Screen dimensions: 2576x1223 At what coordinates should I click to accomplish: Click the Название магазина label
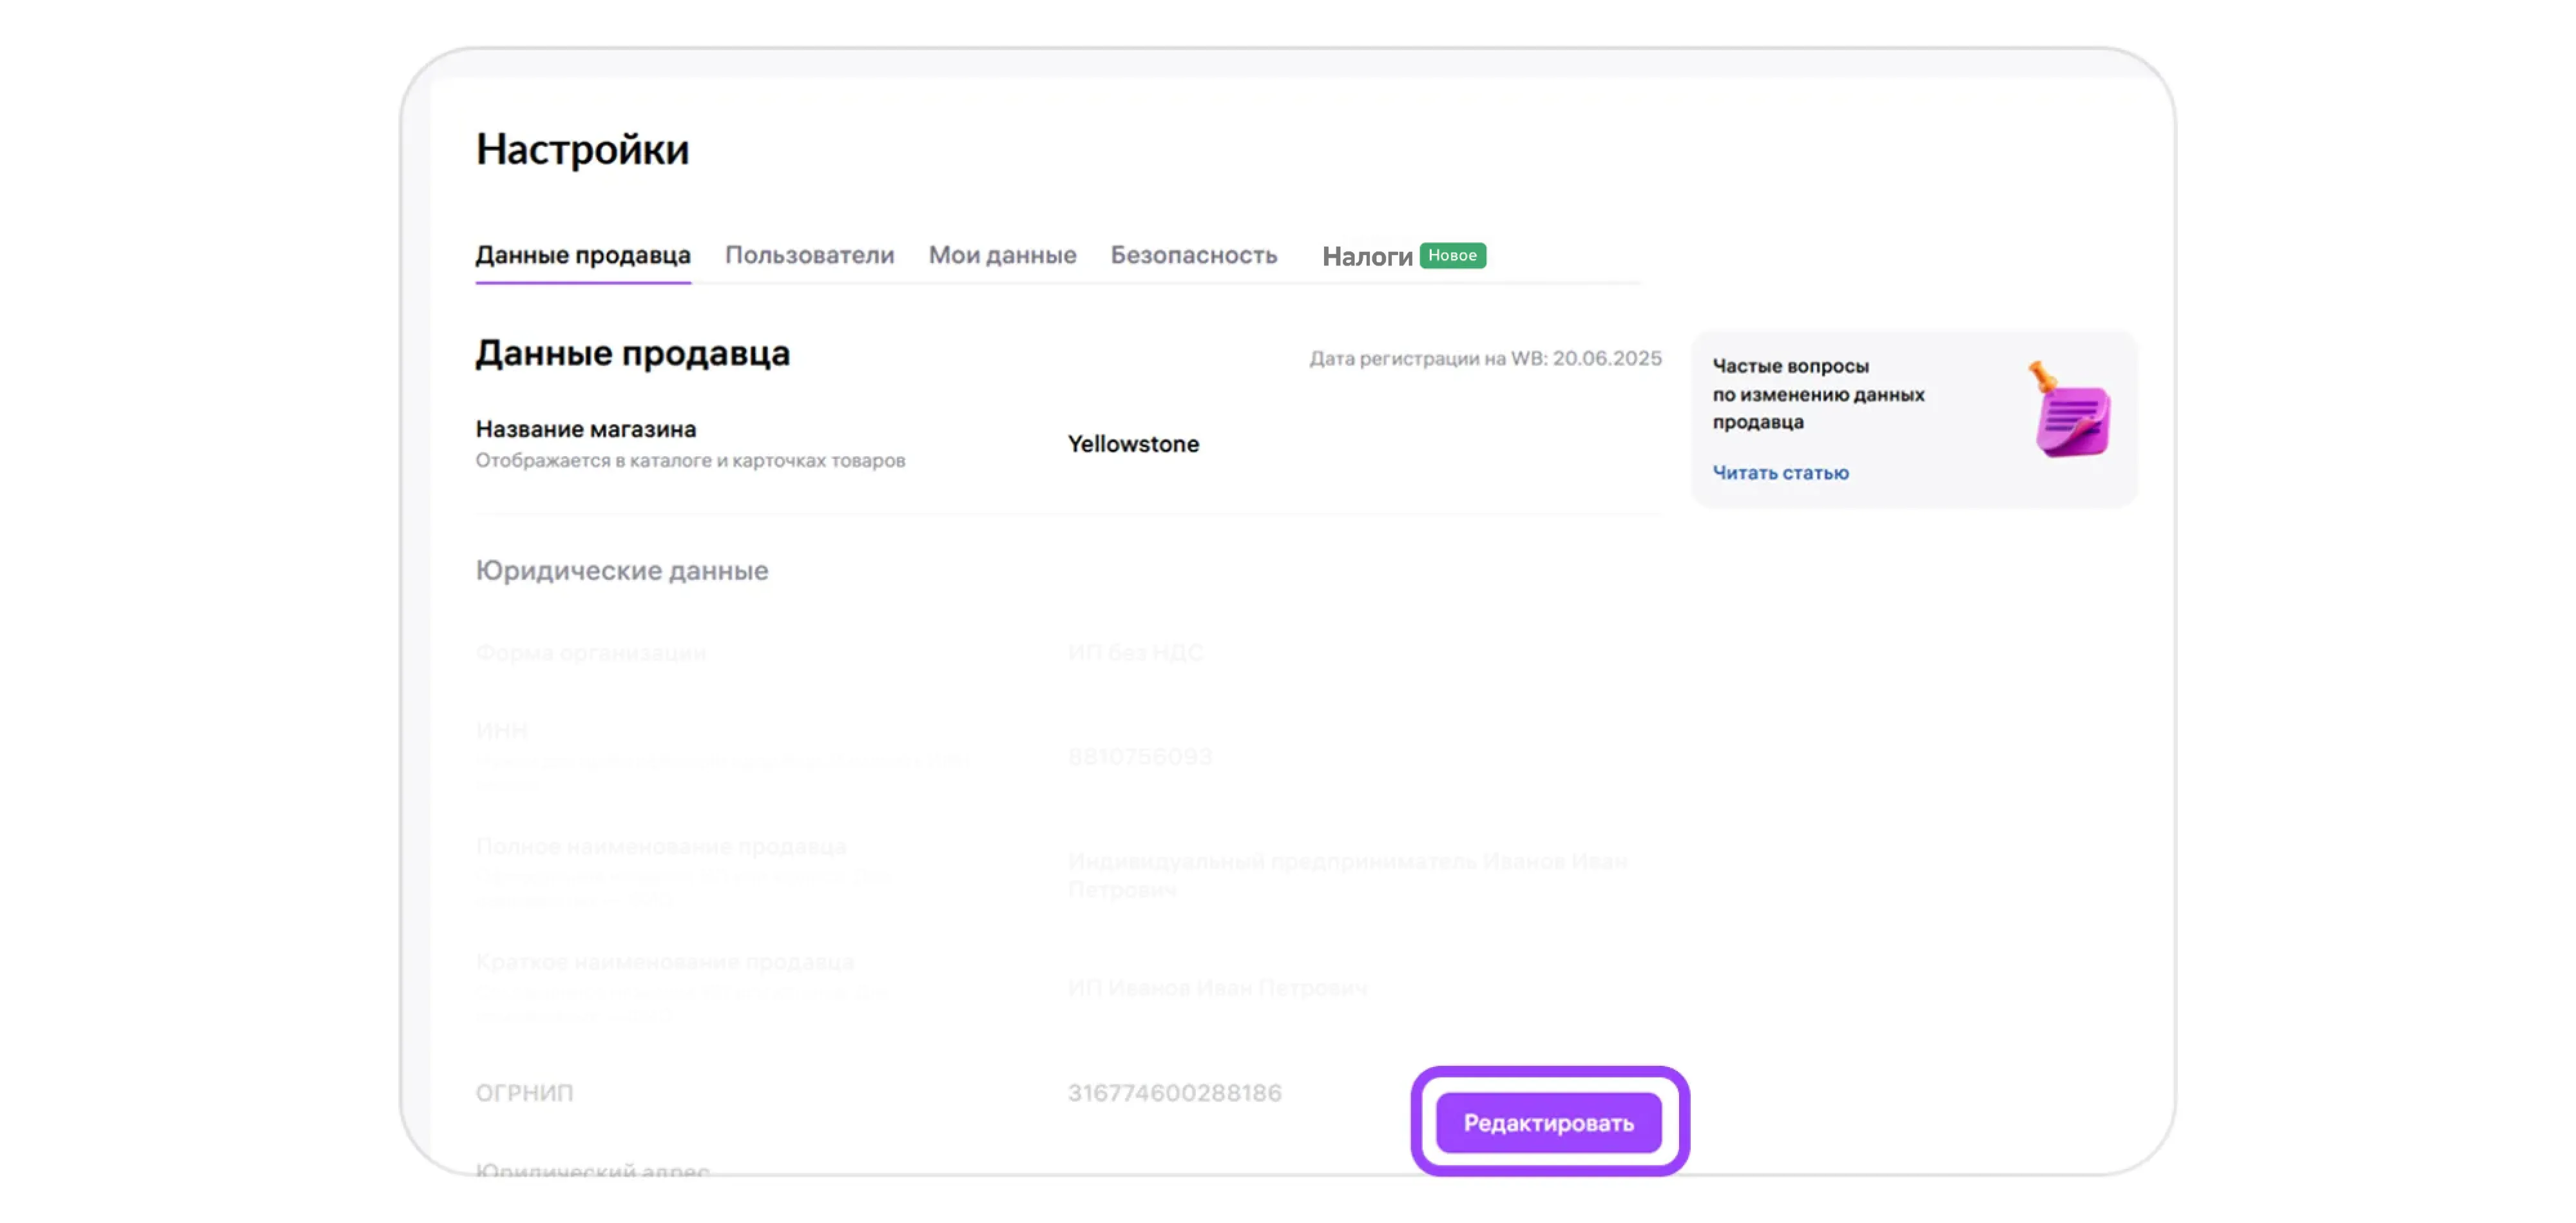point(585,429)
